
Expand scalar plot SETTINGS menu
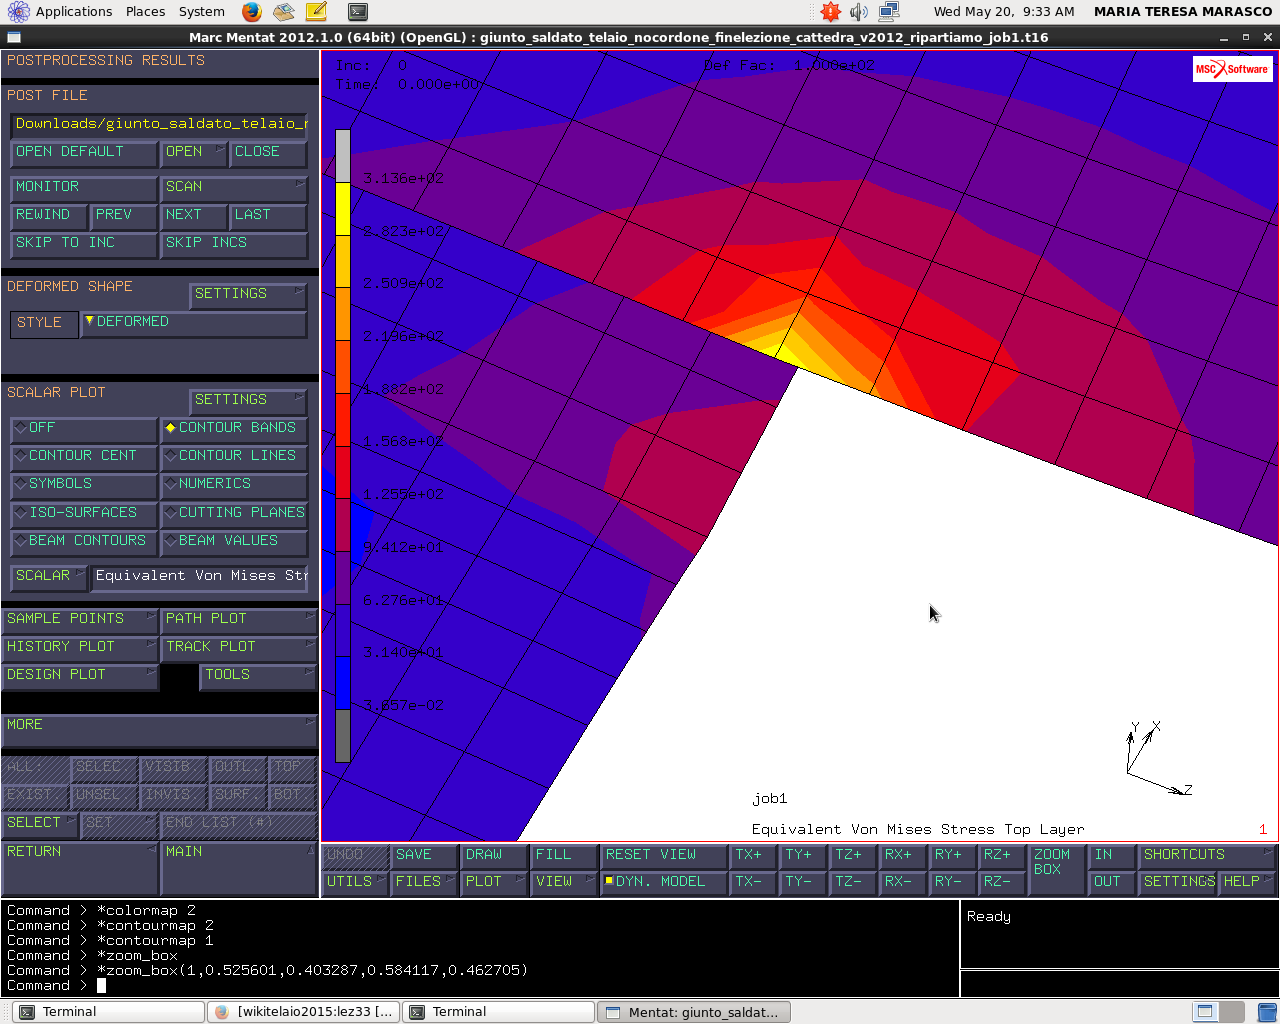coord(247,400)
